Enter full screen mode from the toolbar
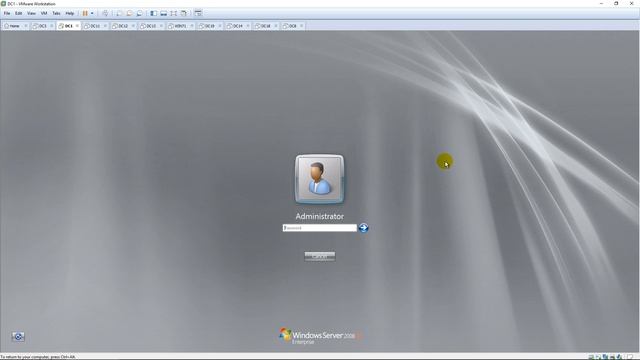640x360 pixels. [x=174, y=13]
